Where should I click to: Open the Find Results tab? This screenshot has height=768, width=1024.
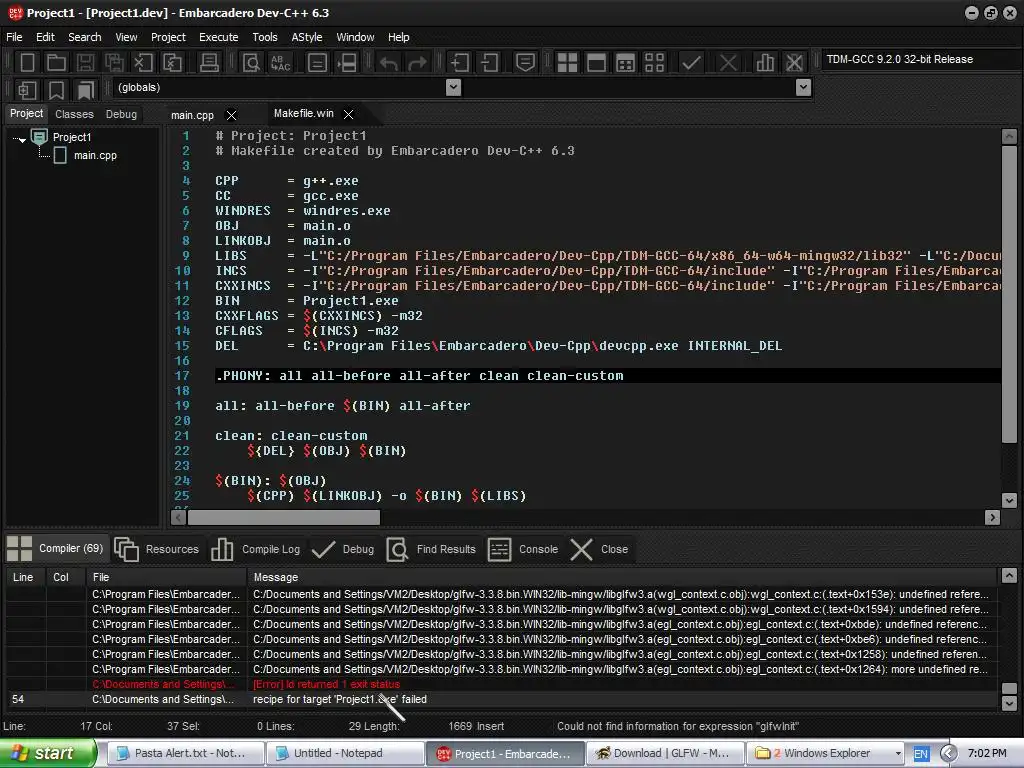pos(431,549)
